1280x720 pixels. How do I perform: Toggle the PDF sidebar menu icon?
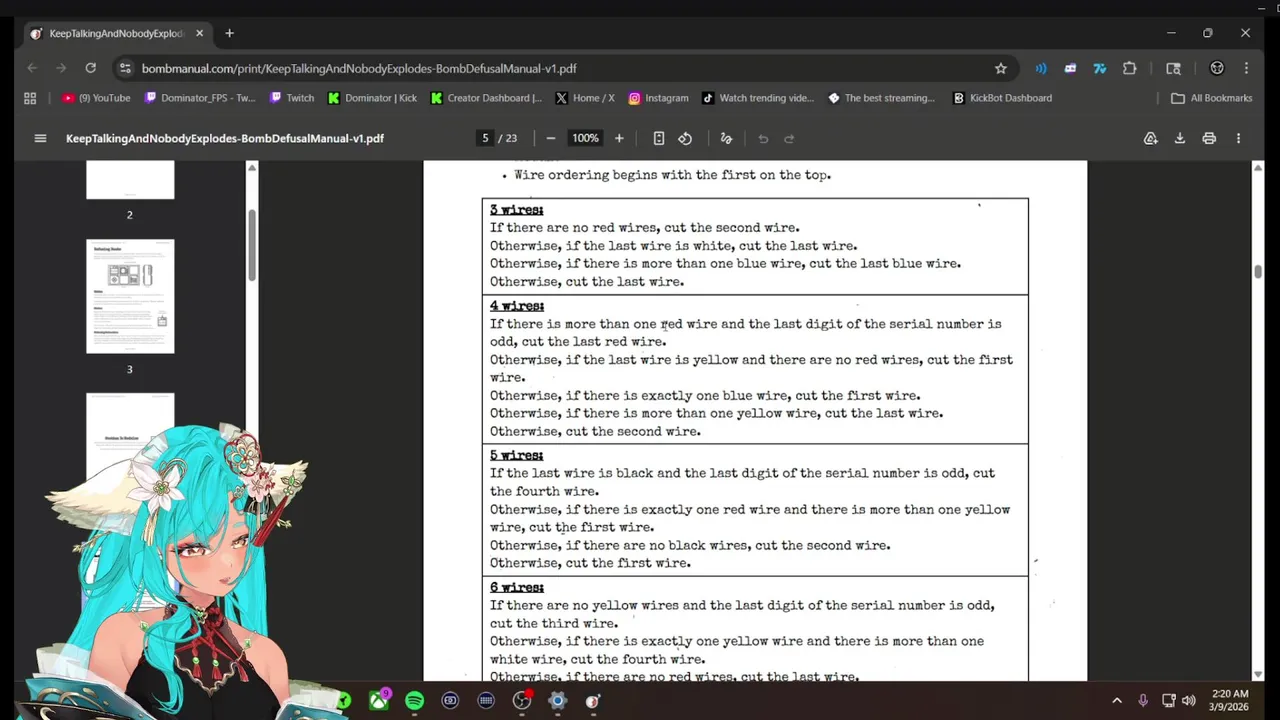[x=40, y=138]
